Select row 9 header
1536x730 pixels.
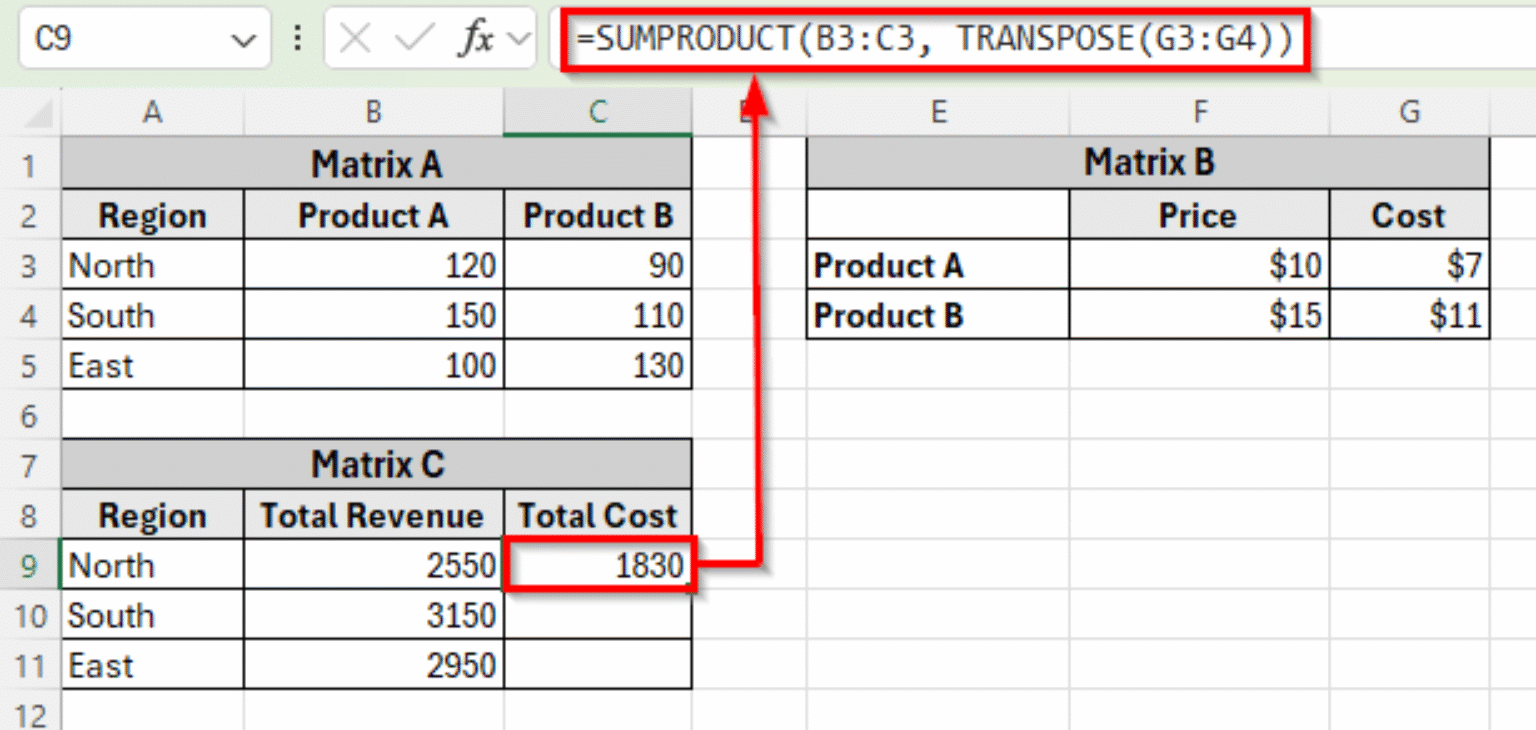tap(30, 564)
